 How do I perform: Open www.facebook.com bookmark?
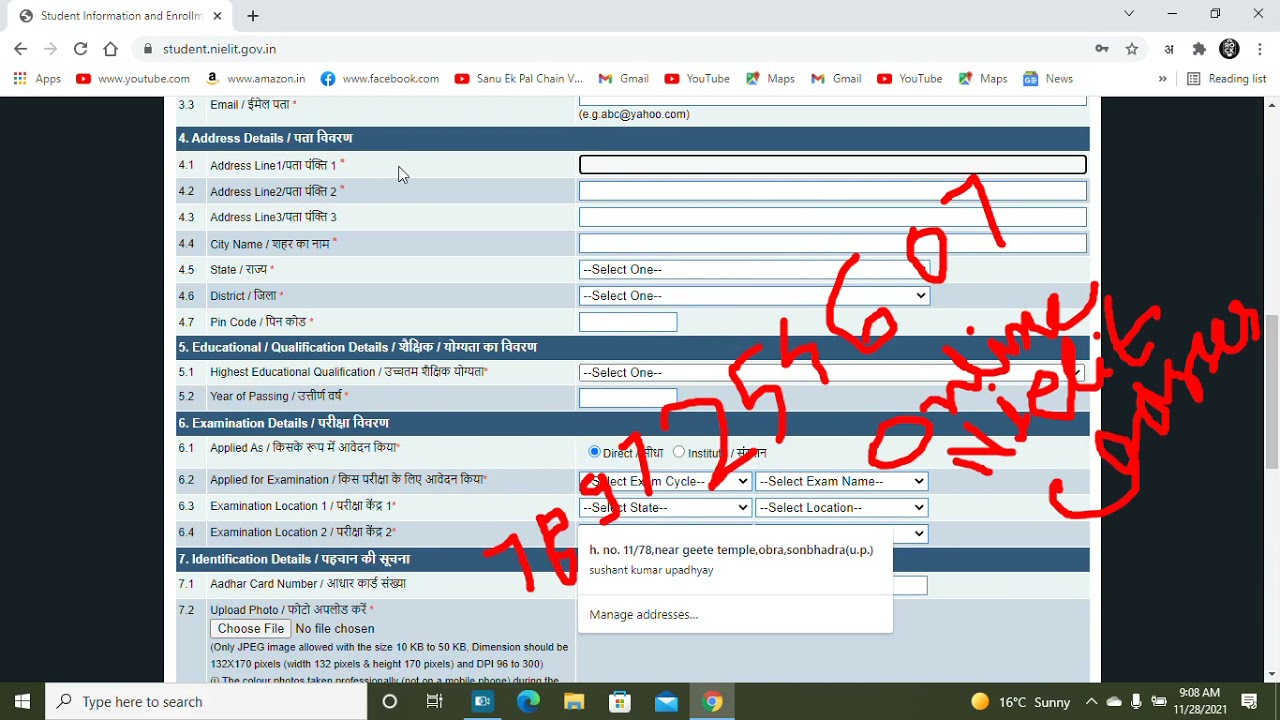(380, 79)
